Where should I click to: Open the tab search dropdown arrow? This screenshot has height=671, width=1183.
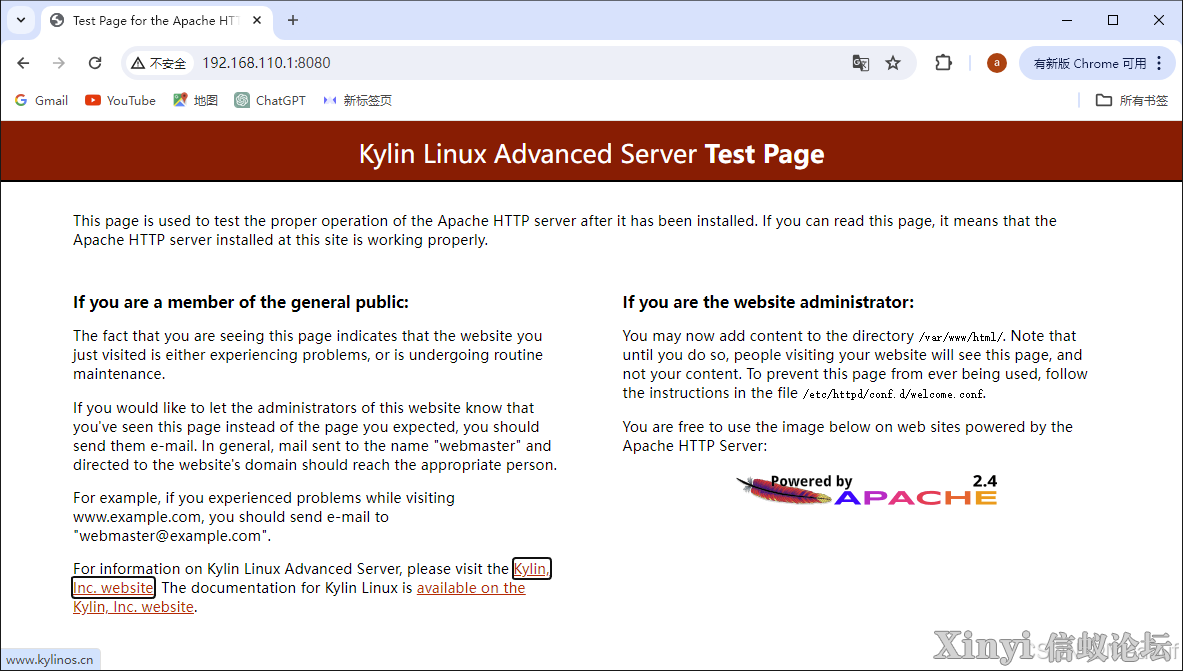click(x=21, y=20)
